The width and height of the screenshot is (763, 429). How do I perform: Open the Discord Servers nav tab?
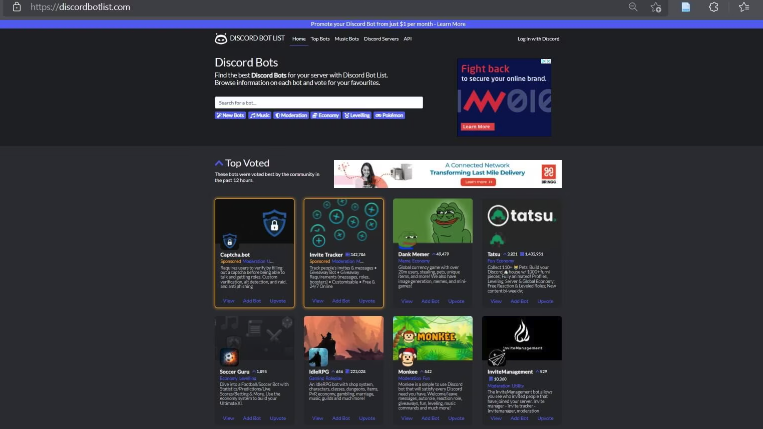click(x=381, y=39)
